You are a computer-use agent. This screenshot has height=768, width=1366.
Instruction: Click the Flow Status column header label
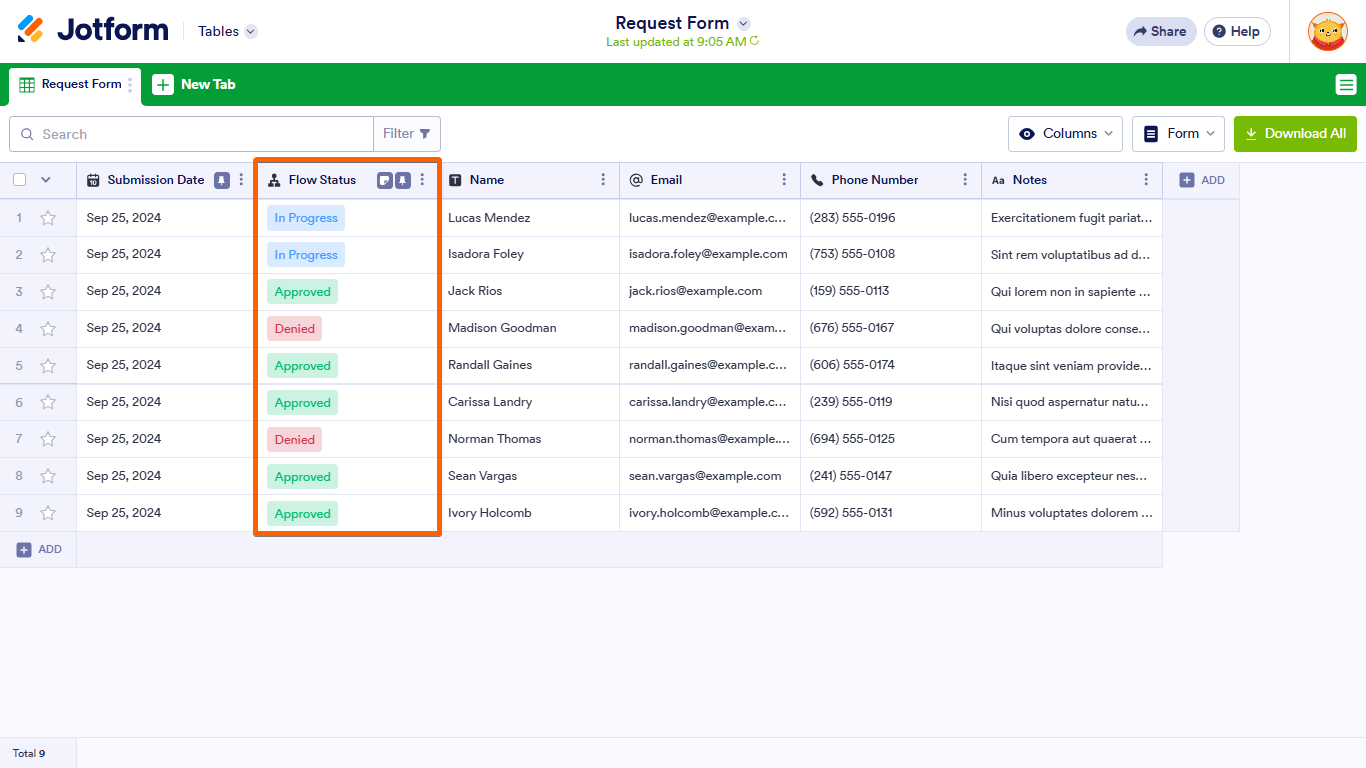pyautogui.click(x=322, y=180)
